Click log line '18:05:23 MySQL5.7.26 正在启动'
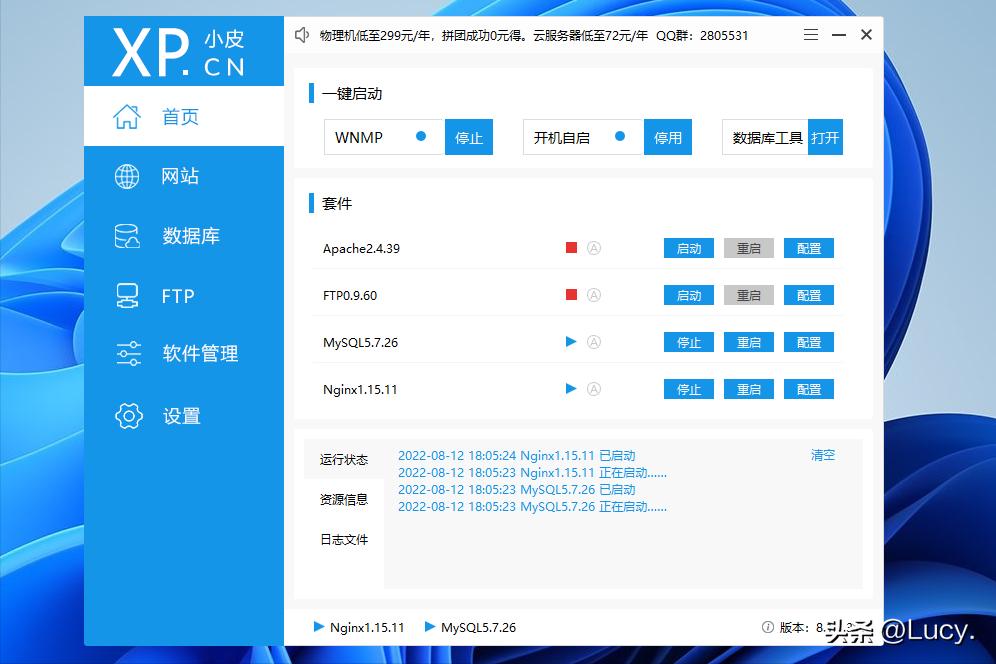 [x=532, y=507]
